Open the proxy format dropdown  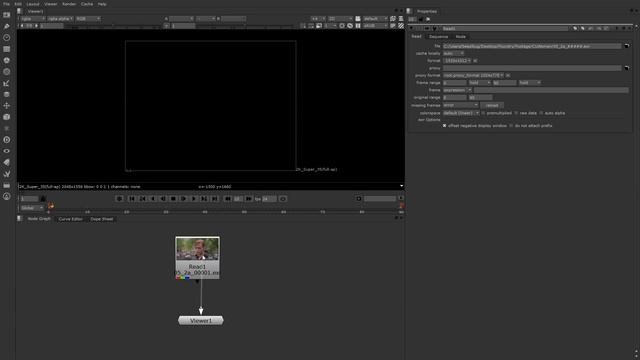click(x=473, y=76)
